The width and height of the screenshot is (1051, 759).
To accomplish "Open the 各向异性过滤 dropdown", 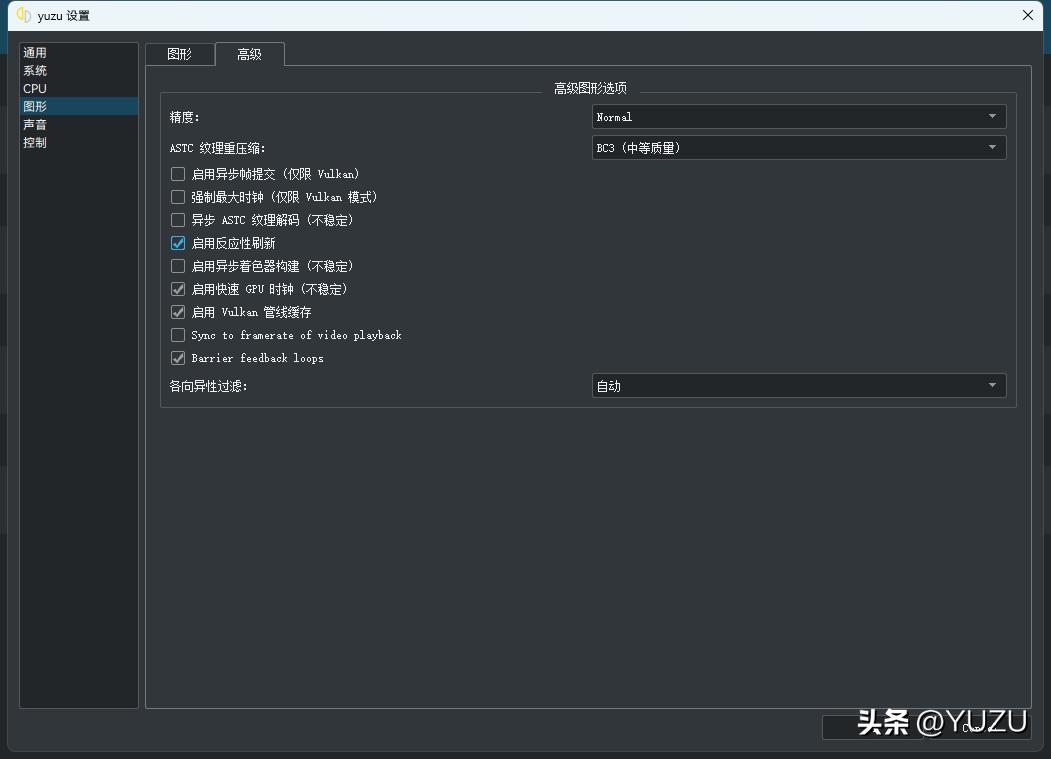I will (797, 385).
